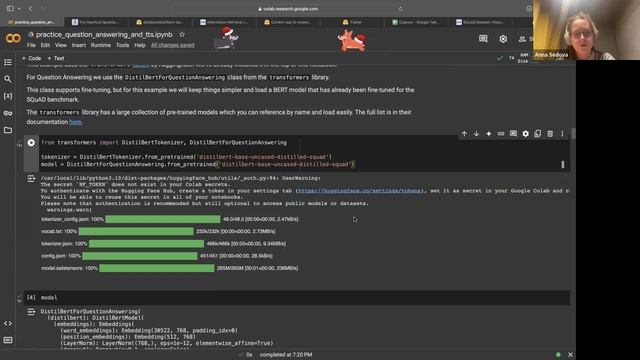This screenshot has width=640, height=360.
Task: Open the Tools menu
Action: pyautogui.click(x=122, y=45)
